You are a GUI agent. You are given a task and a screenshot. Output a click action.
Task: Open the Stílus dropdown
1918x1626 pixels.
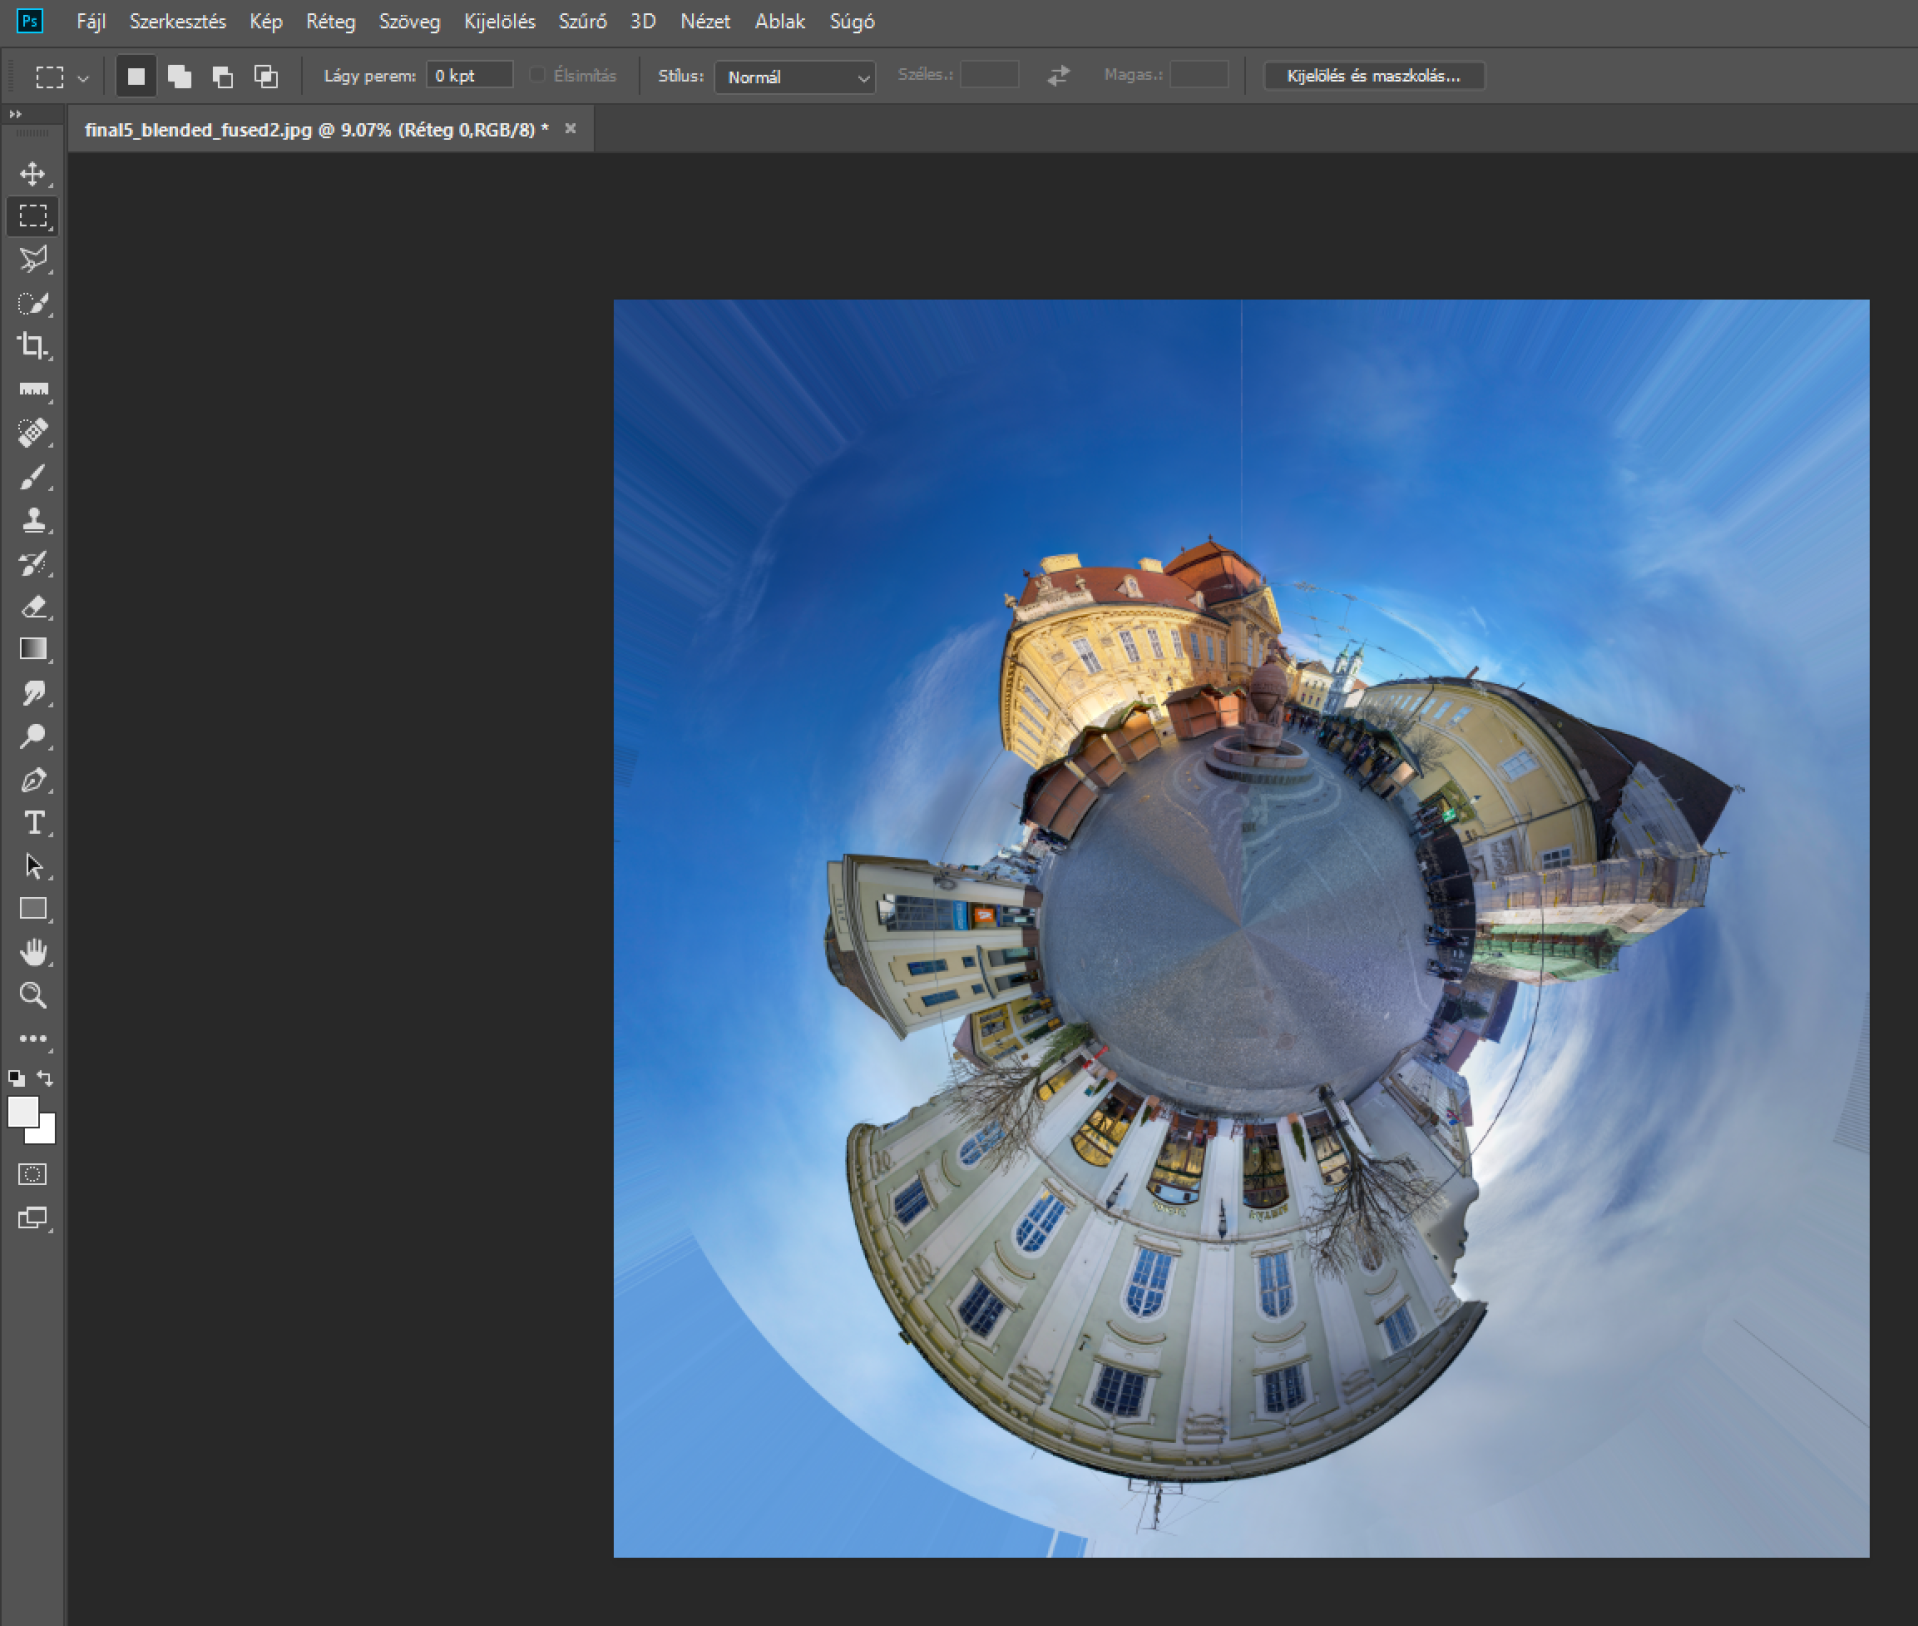(795, 77)
